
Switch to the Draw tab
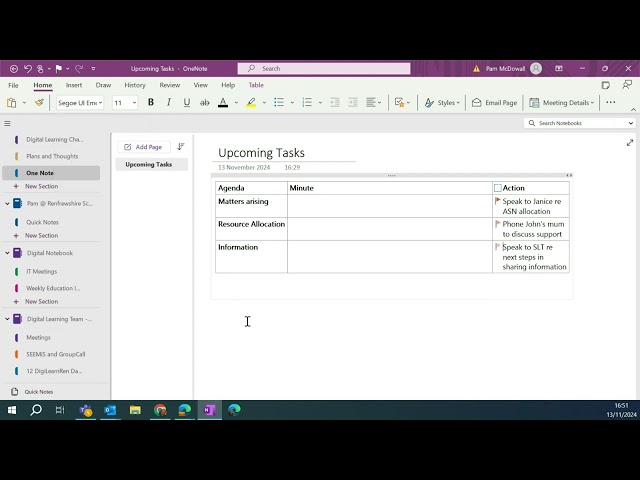click(x=103, y=85)
